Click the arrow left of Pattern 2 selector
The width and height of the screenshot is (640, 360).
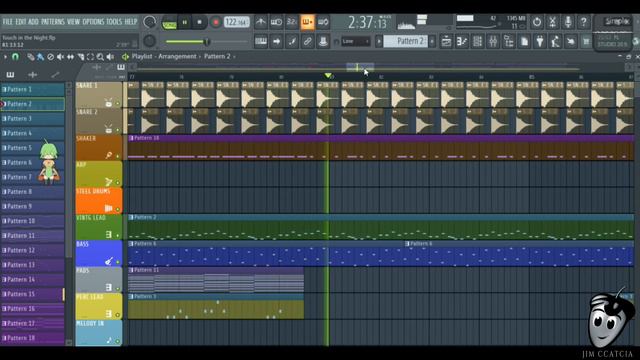(x=379, y=41)
